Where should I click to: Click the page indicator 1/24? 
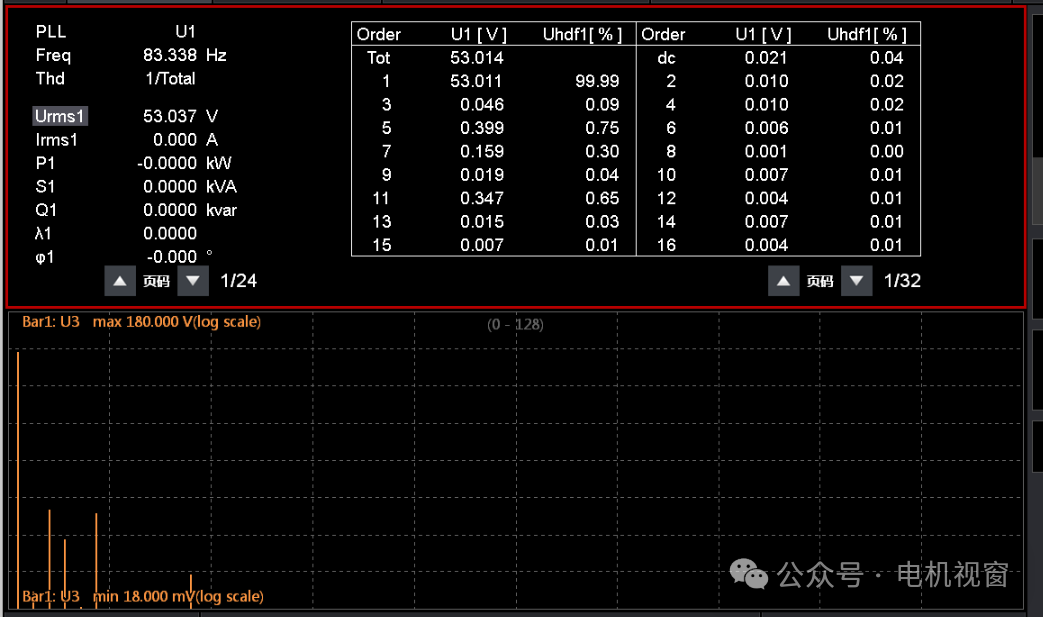point(238,281)
